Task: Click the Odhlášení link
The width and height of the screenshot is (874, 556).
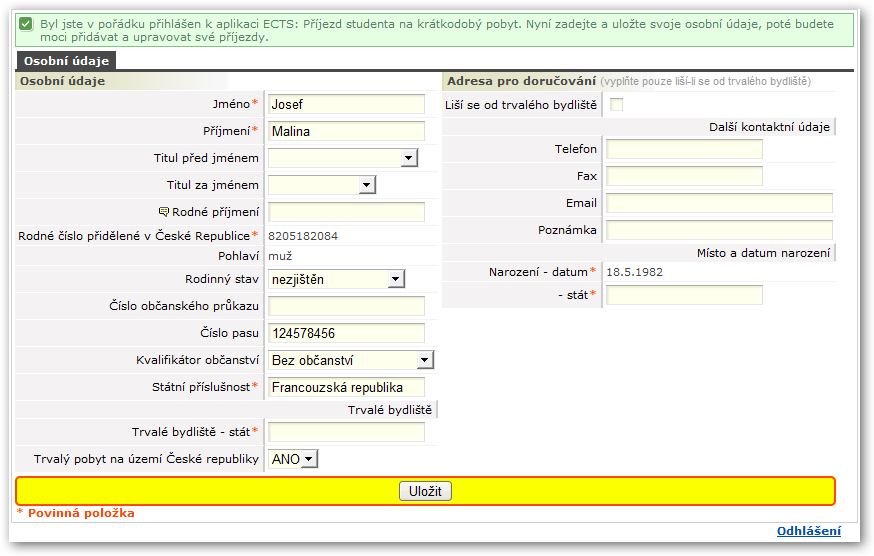Action: click(809, 531)
